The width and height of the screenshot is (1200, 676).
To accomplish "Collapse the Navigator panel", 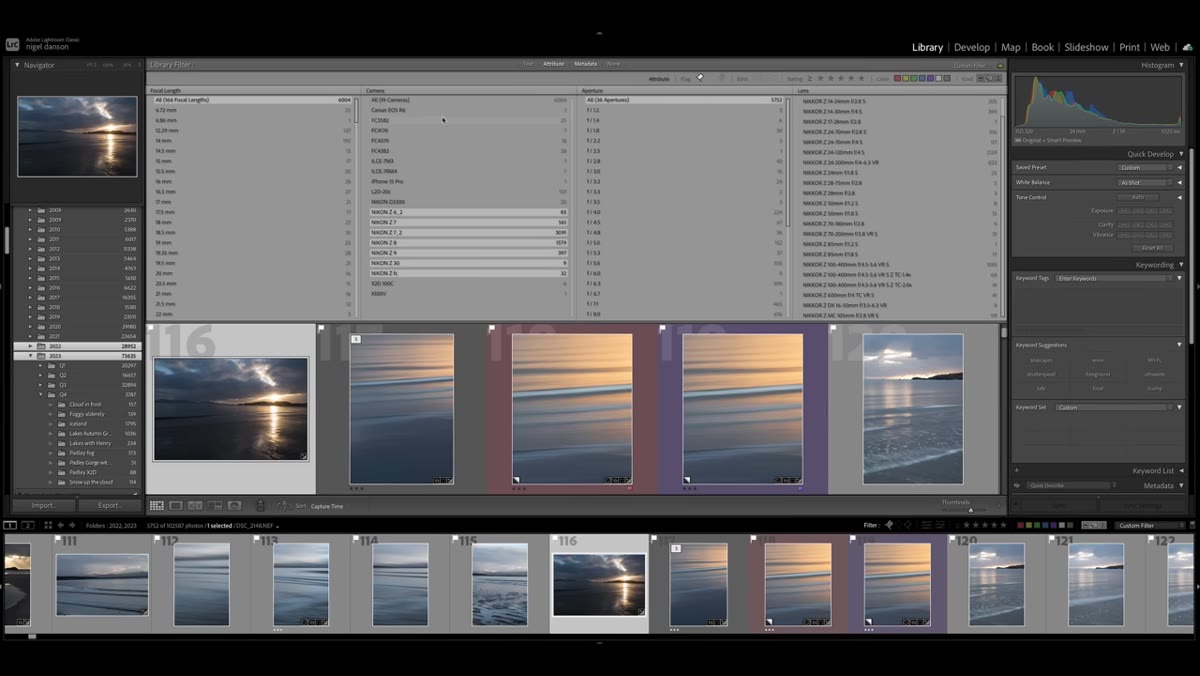I will coord(17,65).
